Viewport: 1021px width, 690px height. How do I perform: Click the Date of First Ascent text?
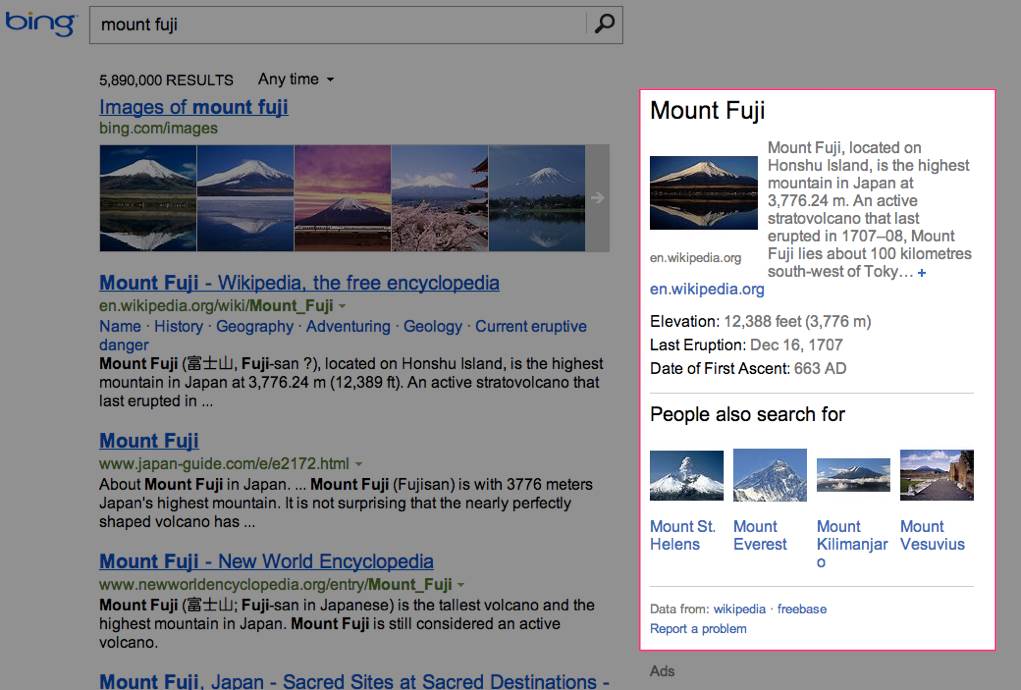pyautogui.click(x=748, y=368)
